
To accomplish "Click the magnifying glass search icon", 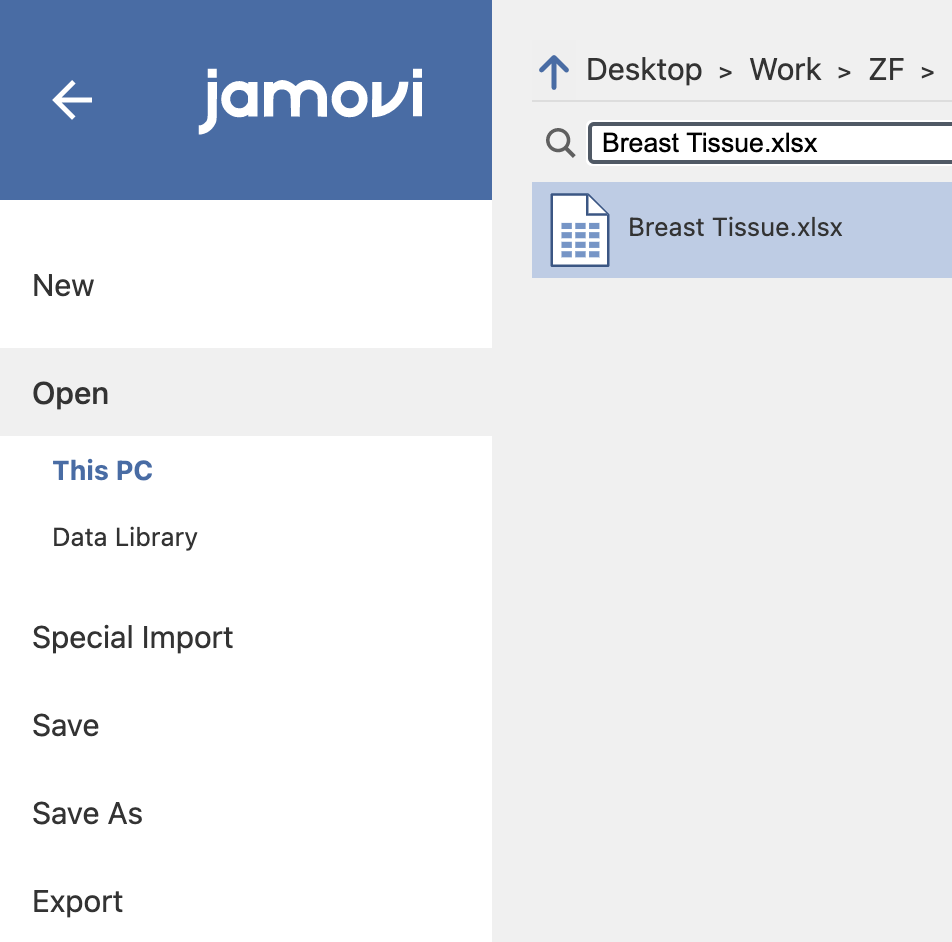I will [560, 143].
